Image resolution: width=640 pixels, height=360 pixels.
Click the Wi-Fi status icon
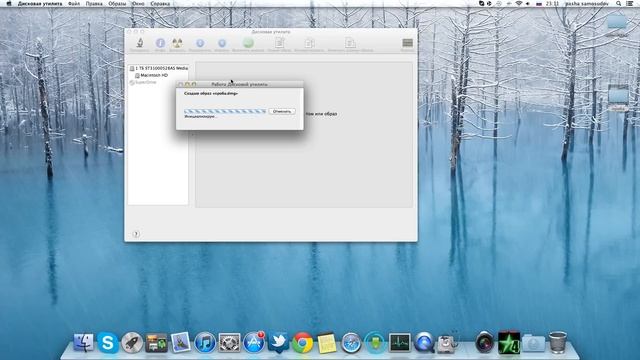click(519, 4)
